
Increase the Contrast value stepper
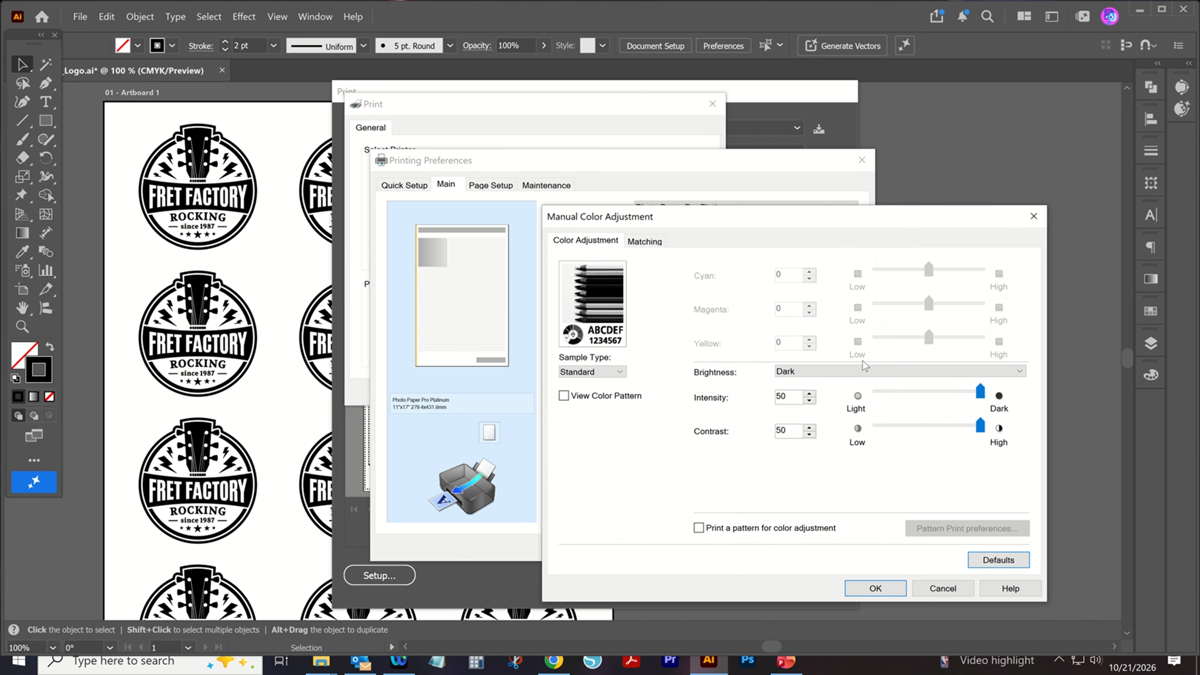(809, 427)
